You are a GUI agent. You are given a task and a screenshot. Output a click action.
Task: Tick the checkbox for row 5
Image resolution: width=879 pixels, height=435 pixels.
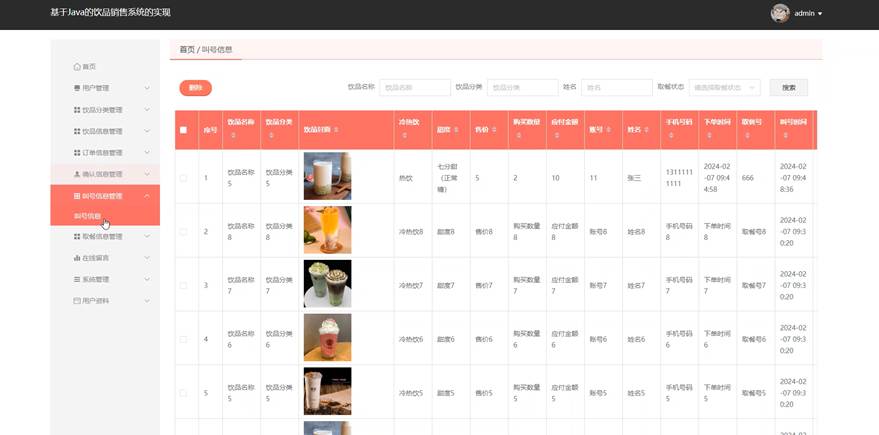click(183, 393)
